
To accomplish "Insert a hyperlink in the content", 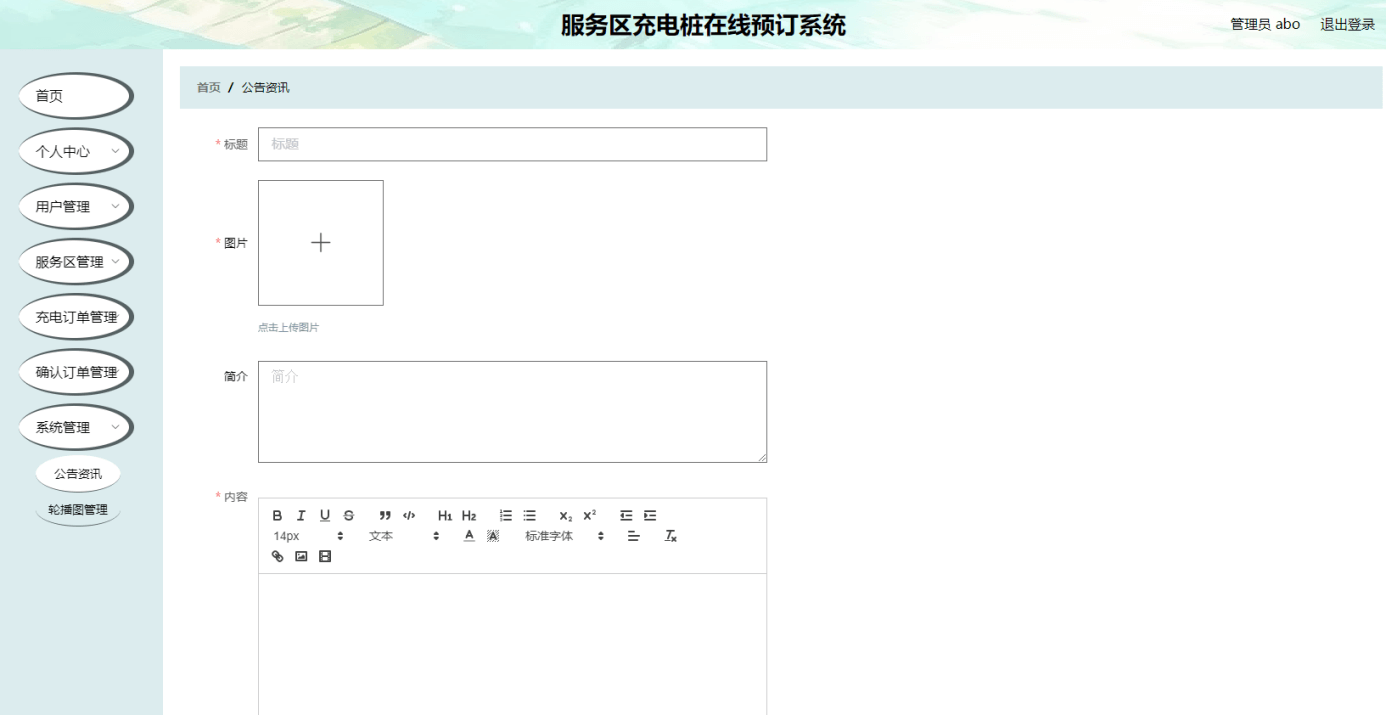I will click(277, 556).
